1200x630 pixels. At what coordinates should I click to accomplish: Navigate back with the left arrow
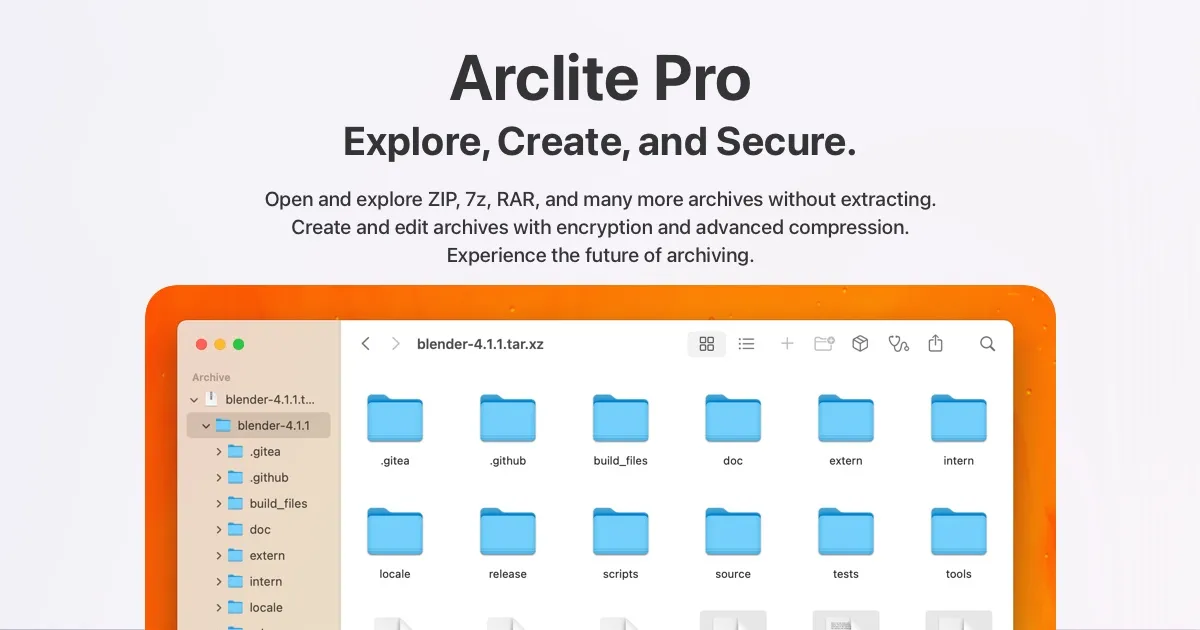[x=365, y=343]
